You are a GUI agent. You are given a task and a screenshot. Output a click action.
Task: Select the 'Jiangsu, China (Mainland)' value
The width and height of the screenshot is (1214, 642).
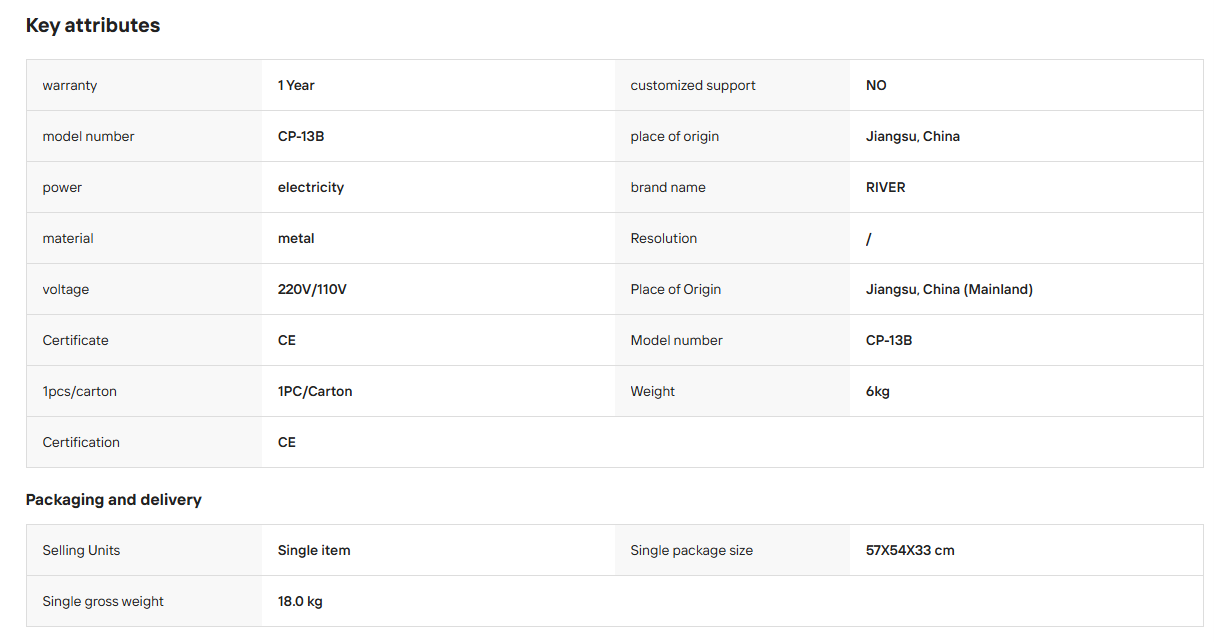(949, 289)
